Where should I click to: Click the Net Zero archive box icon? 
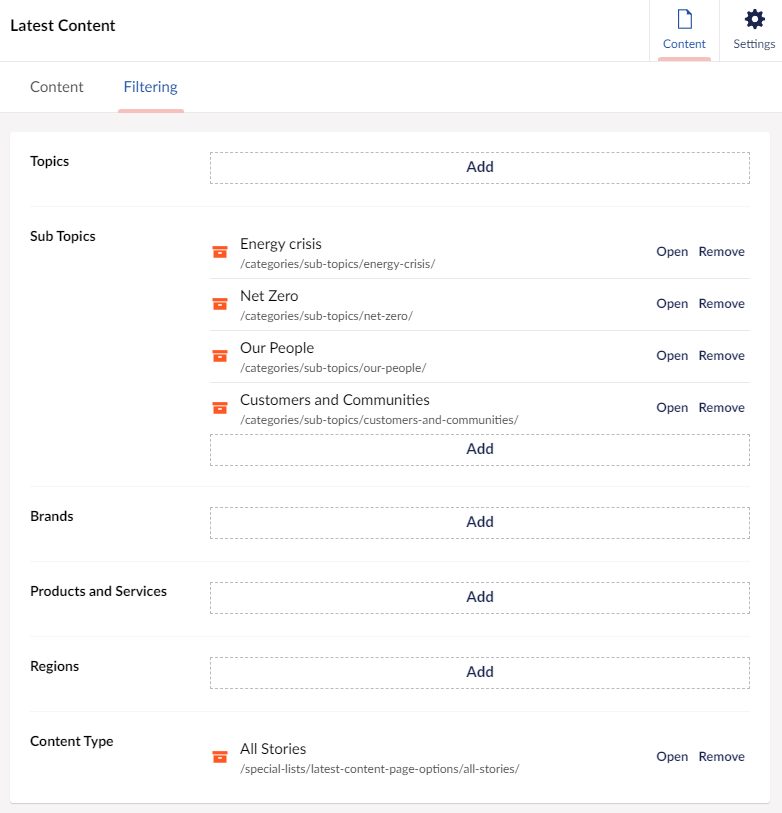click(x=220, y=304)
